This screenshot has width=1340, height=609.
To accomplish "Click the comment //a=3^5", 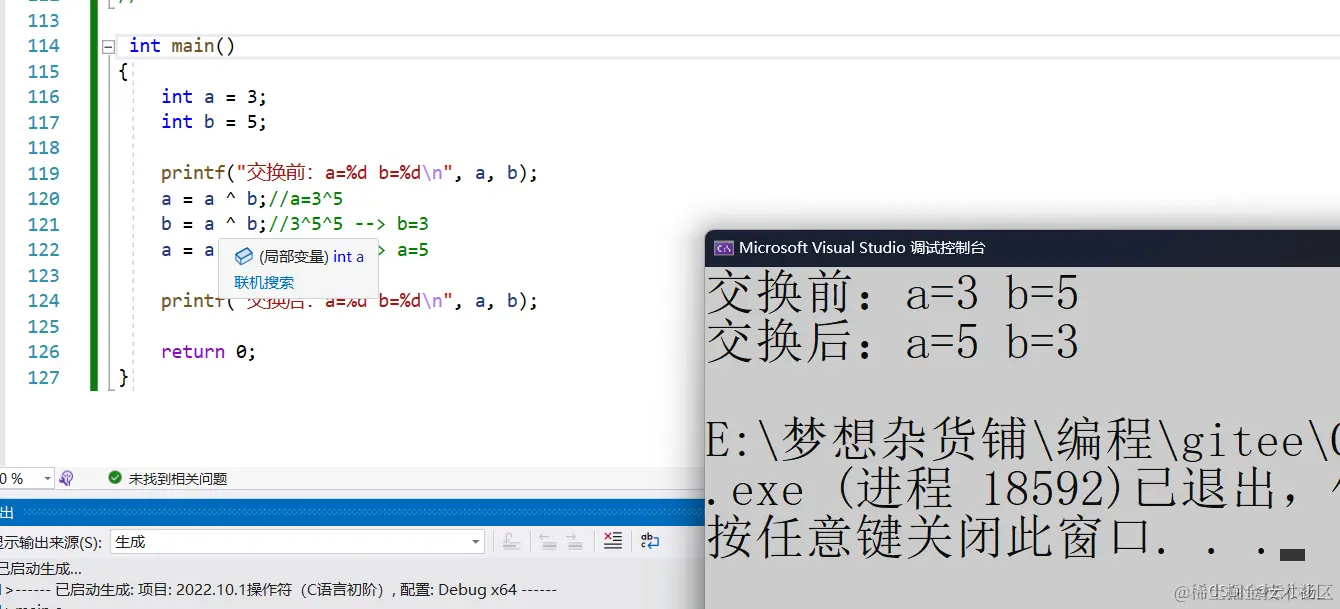I will tap(305, 199).
